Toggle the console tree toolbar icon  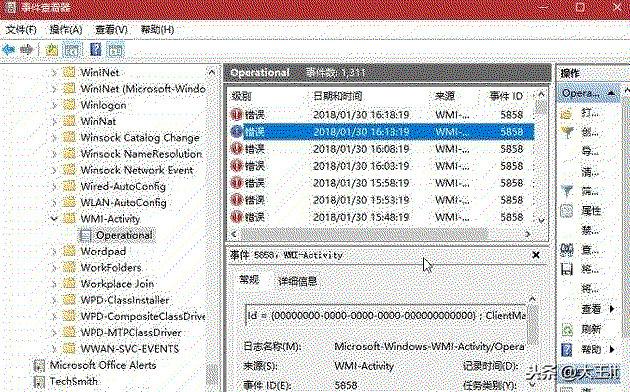pyautogui.click(x=73, y=50)
